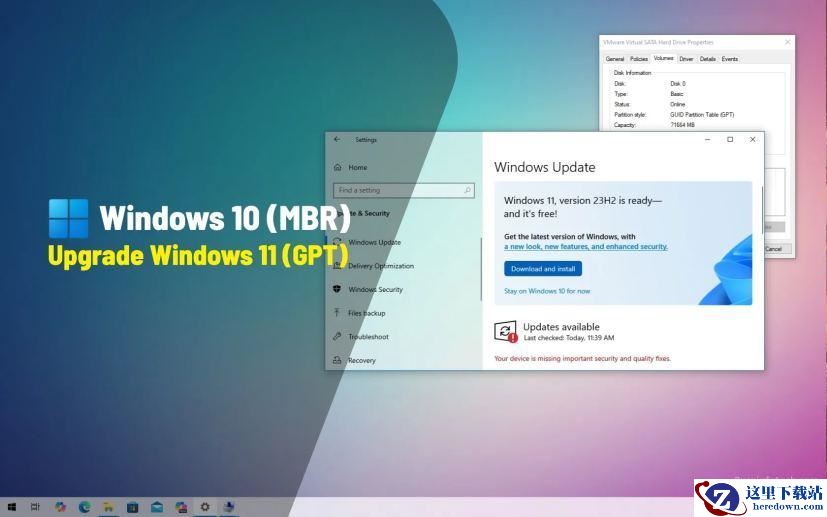Minimize the Settings window

tap(708, 139)
